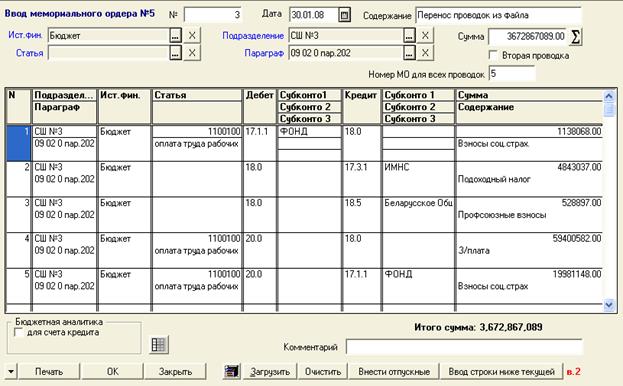Open Ист.фин. selection with ellipsis button

click(175, 35)
